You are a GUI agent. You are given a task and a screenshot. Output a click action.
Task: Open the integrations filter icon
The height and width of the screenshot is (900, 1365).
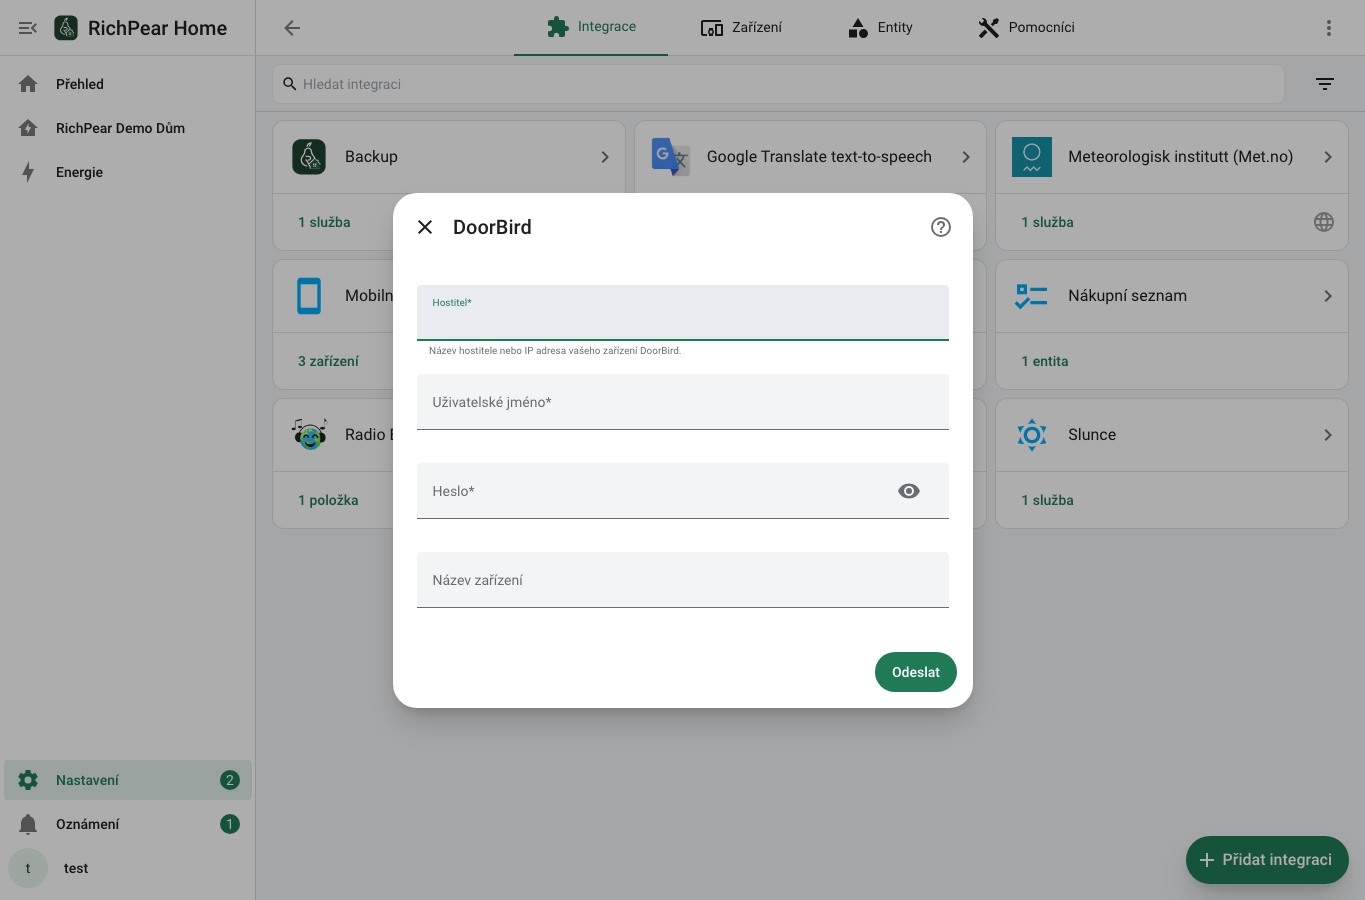click(x=1325, y=84)
